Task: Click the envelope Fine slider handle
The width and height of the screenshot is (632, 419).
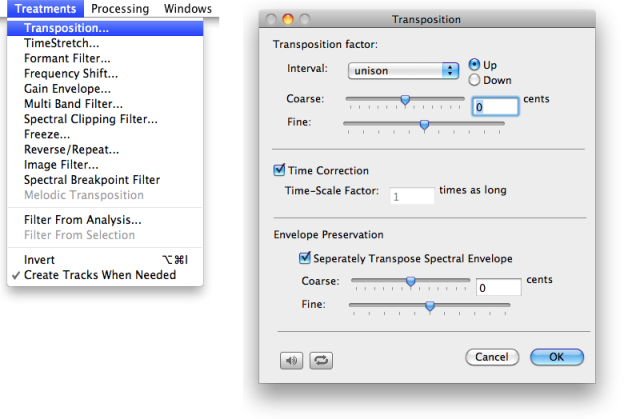Action: (x=430, y=306)
